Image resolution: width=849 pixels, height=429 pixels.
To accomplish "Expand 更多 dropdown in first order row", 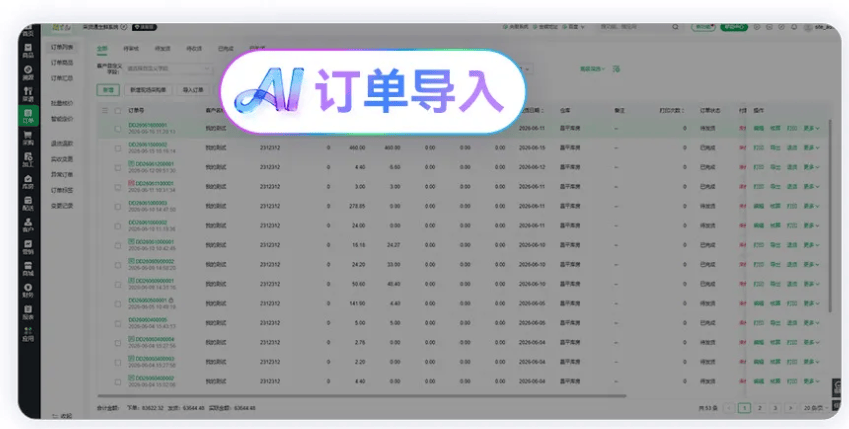I will pos(811,128).
